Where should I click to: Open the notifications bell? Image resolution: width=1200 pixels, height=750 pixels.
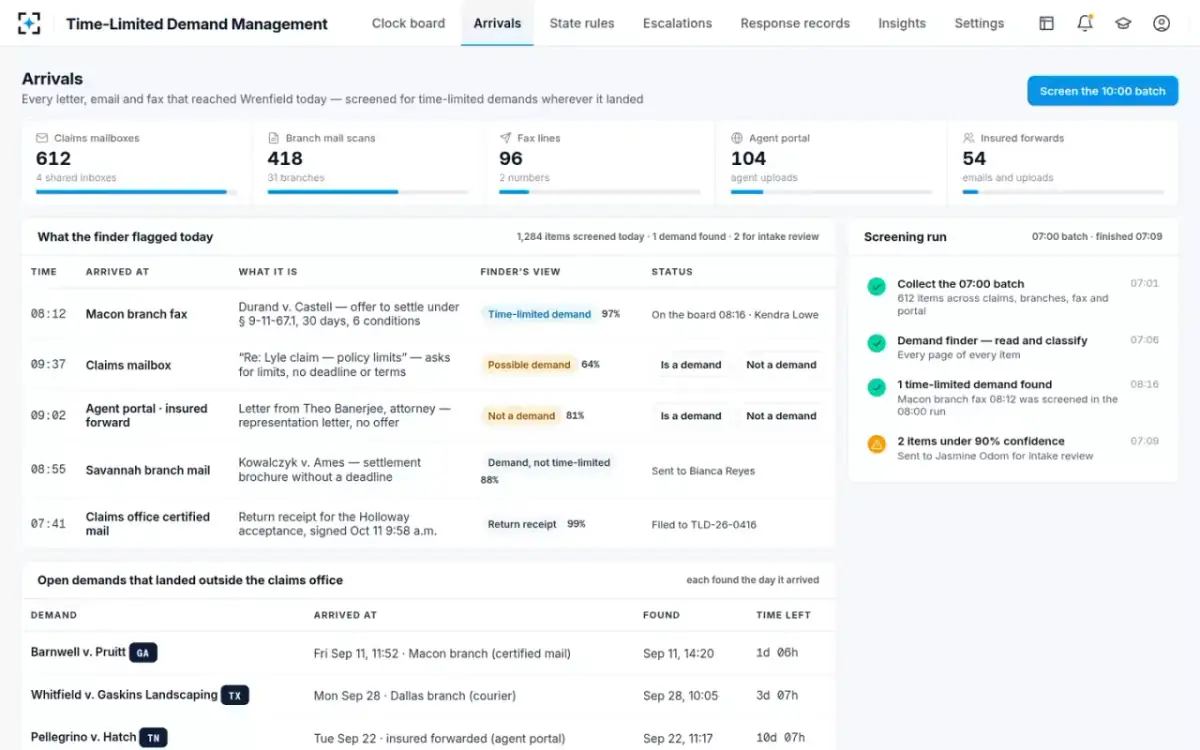[x=1084, y=23]
